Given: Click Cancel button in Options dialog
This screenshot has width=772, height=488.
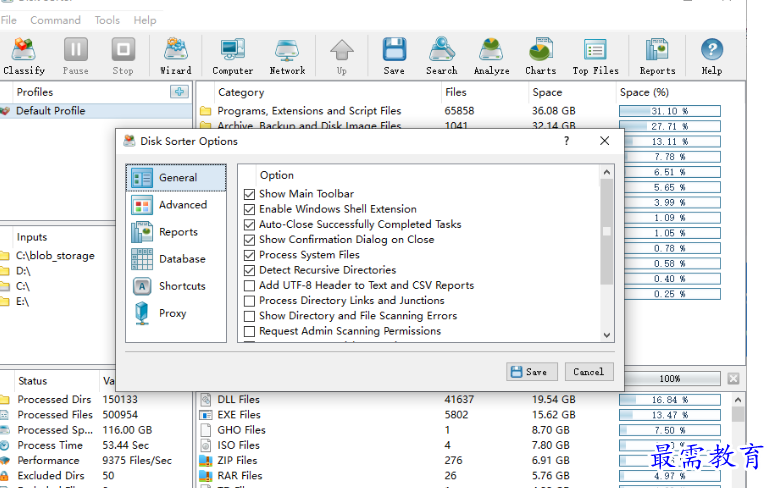Looking at the screenshot, I should 589,372.
